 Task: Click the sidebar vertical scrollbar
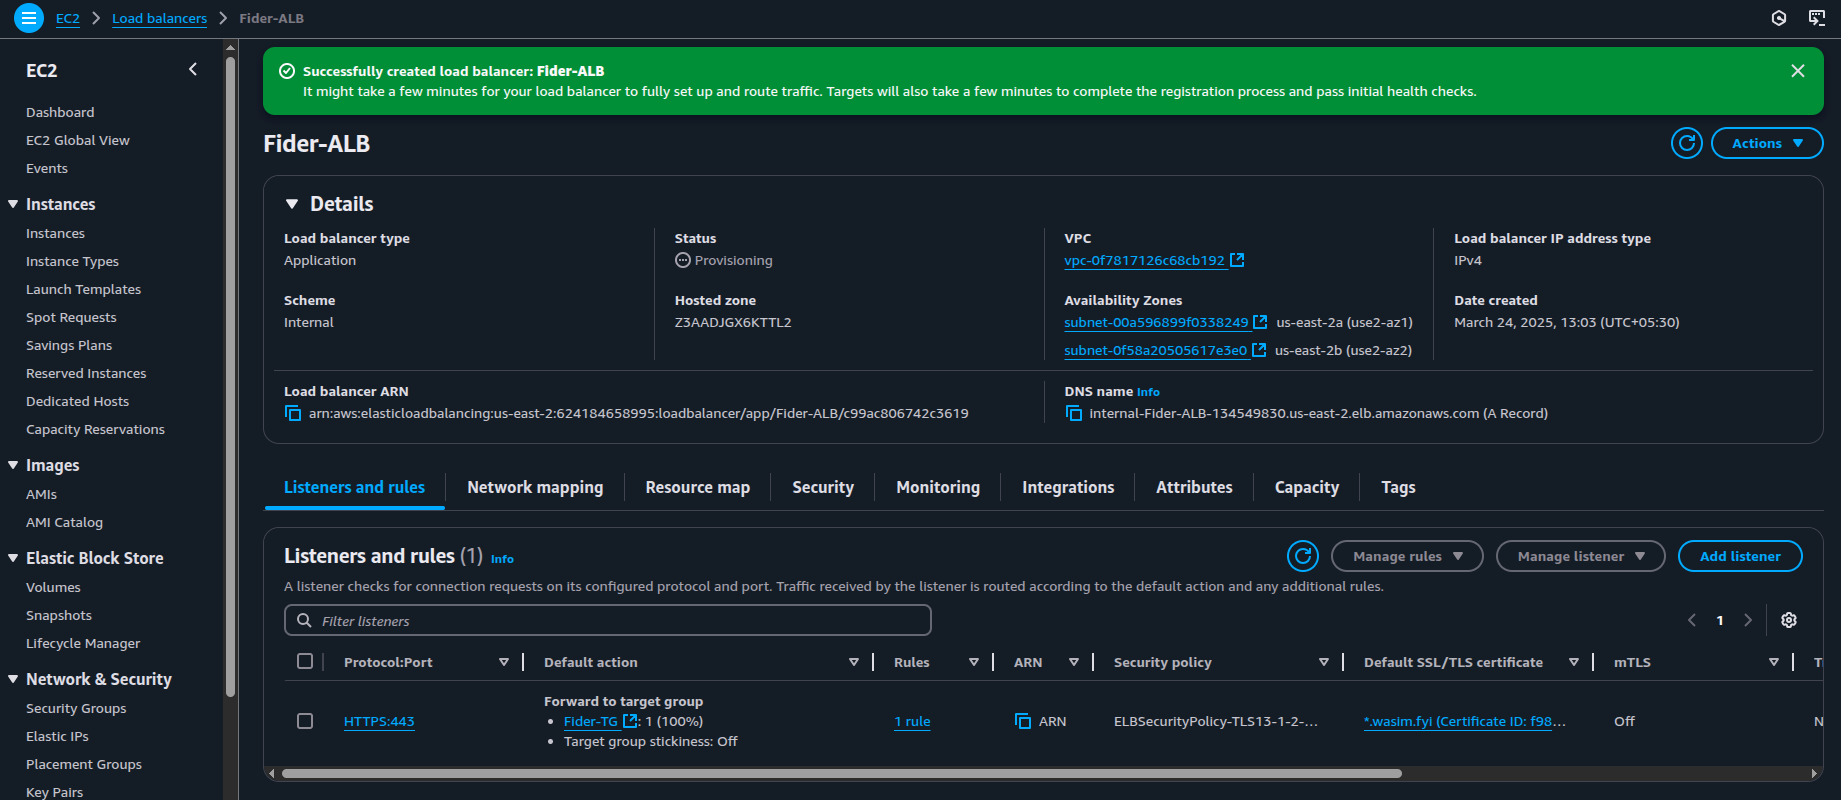pyautogui.click(x=231, y=375)
